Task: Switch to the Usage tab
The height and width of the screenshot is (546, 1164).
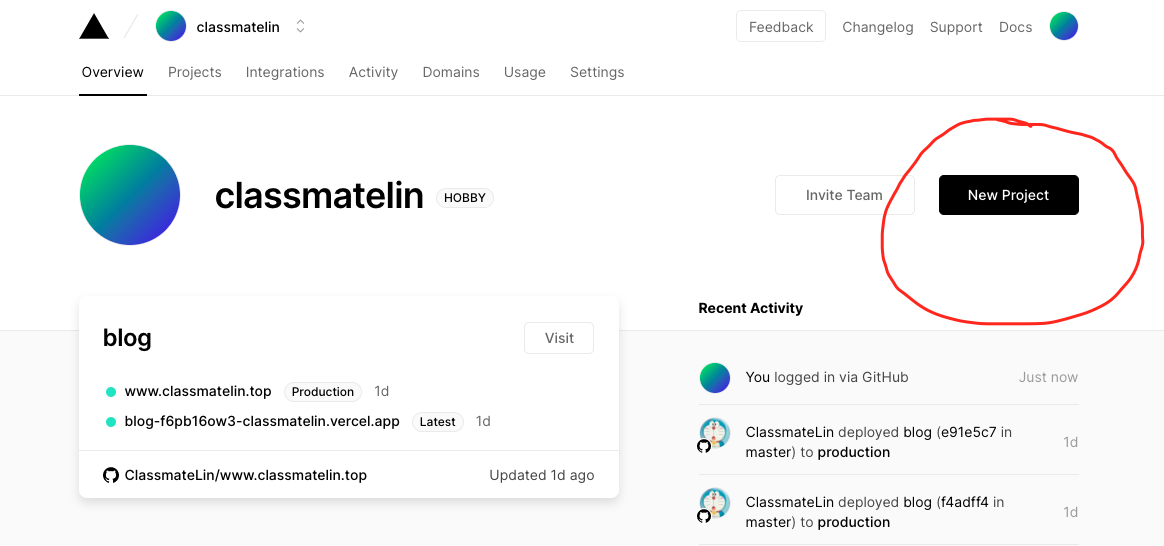Action: (525, 72)
